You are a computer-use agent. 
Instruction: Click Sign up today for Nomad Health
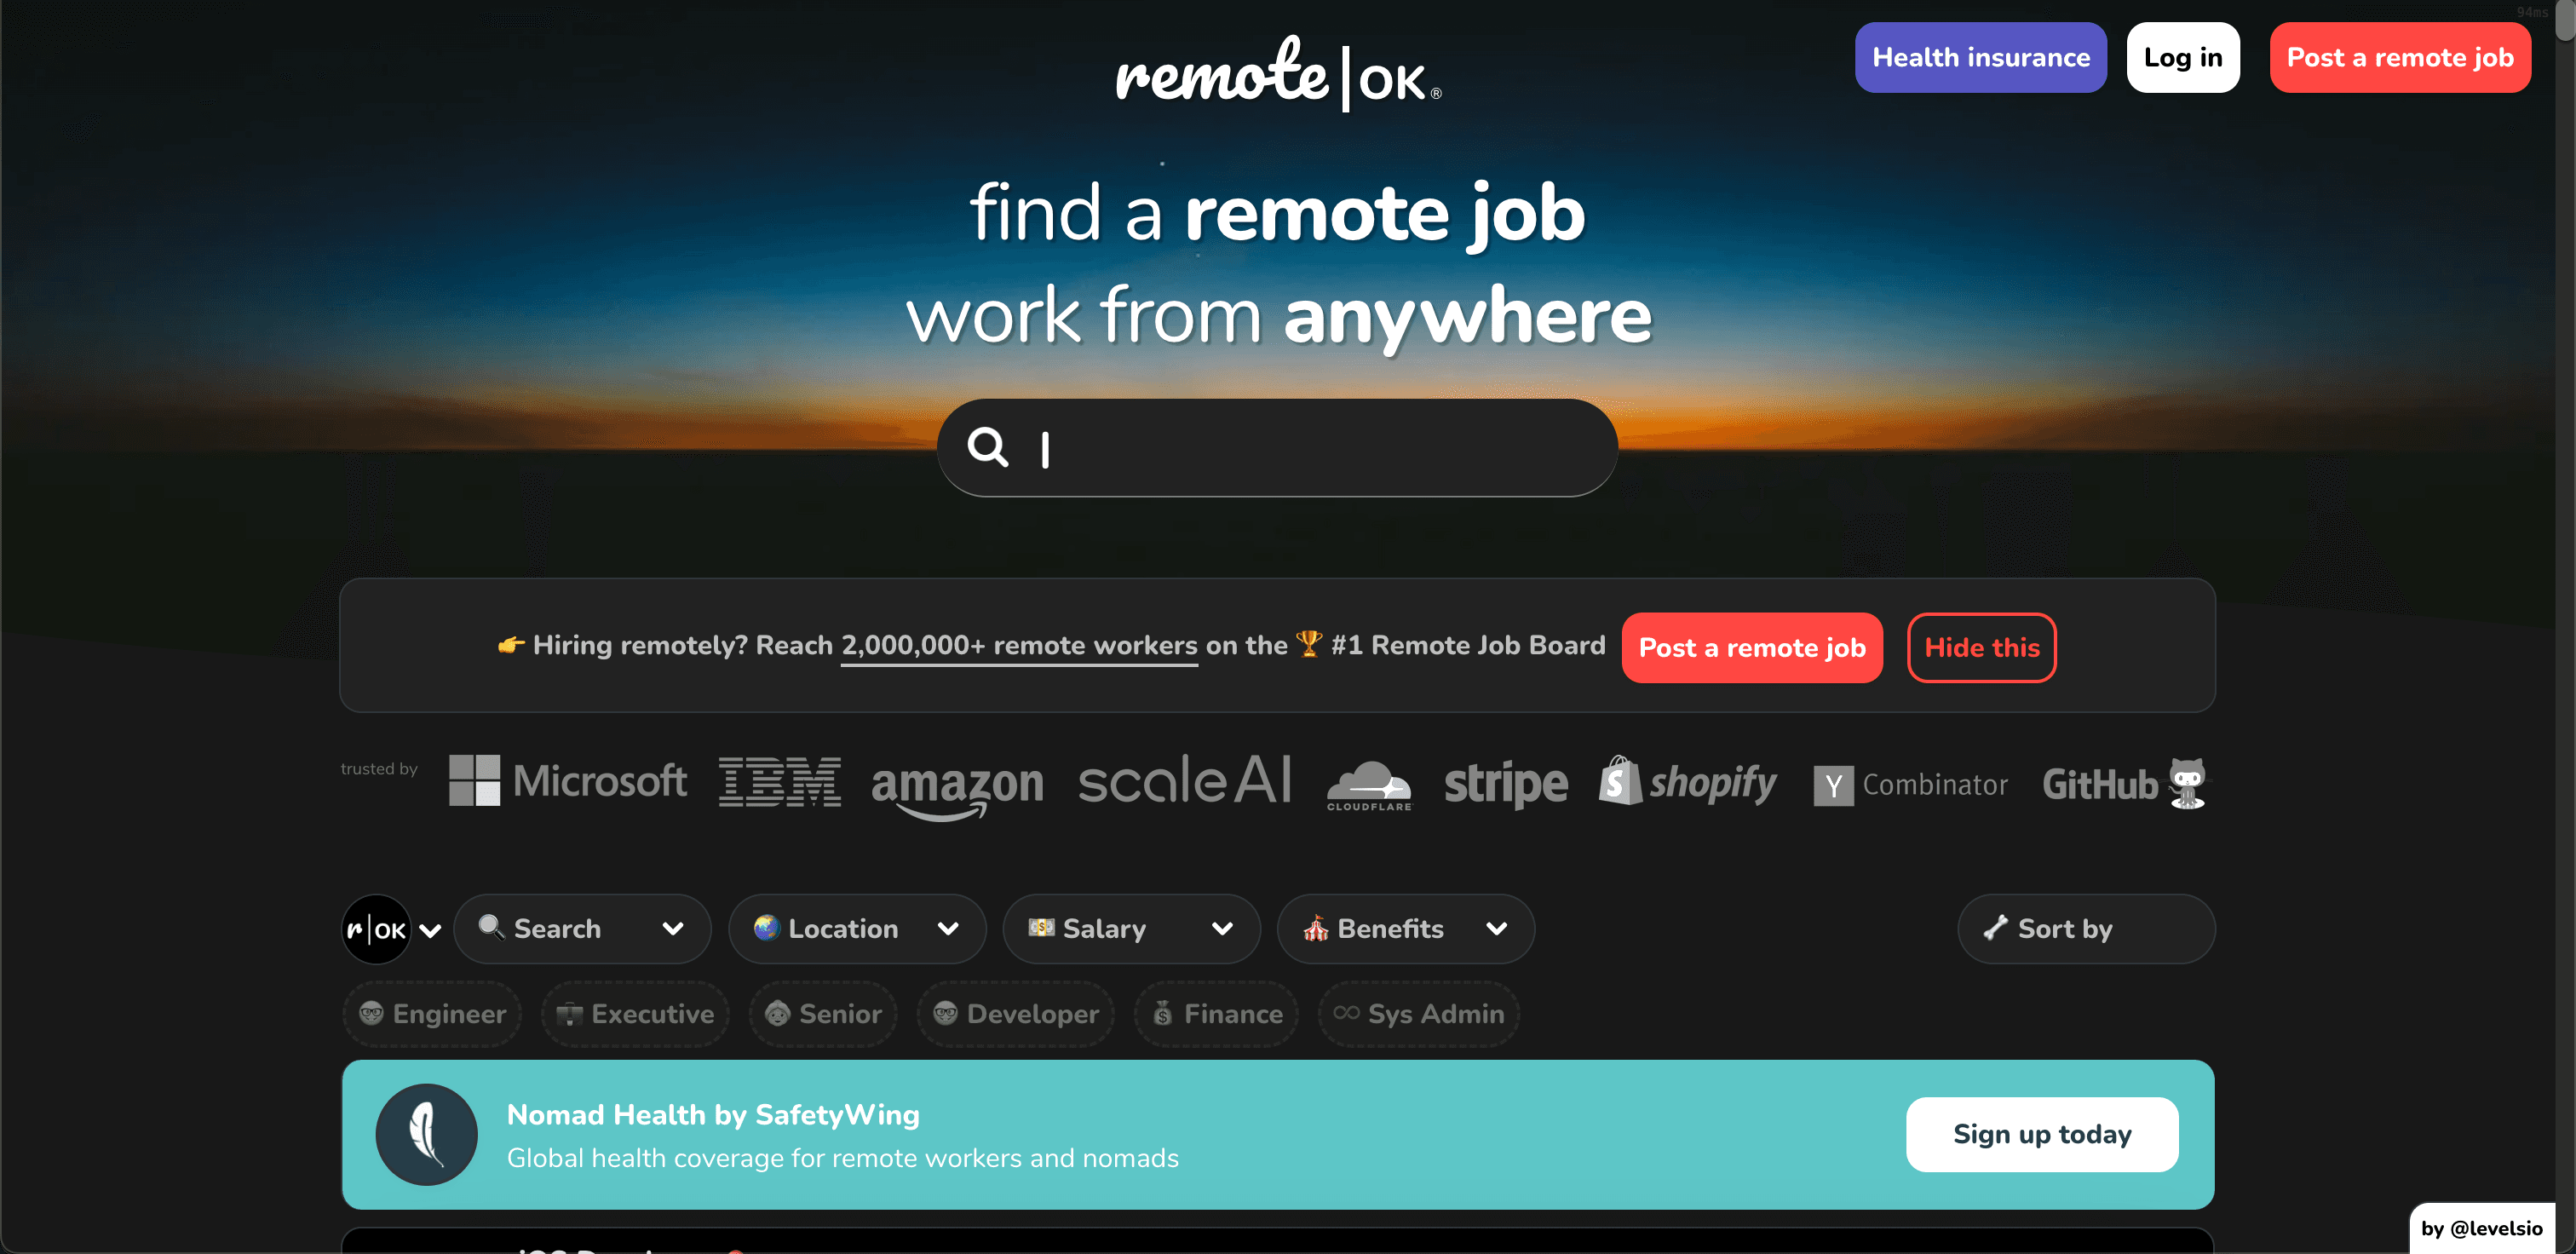coord(2042,1134)
